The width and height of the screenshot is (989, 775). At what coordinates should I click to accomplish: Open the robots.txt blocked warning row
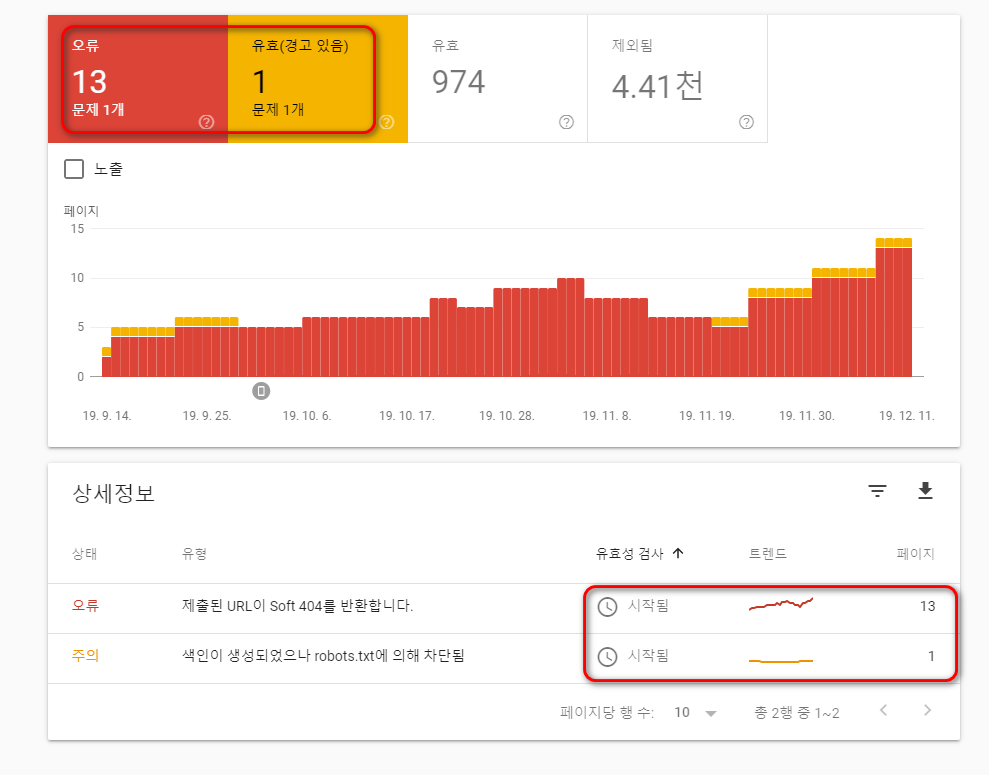(x=503, y=659)
